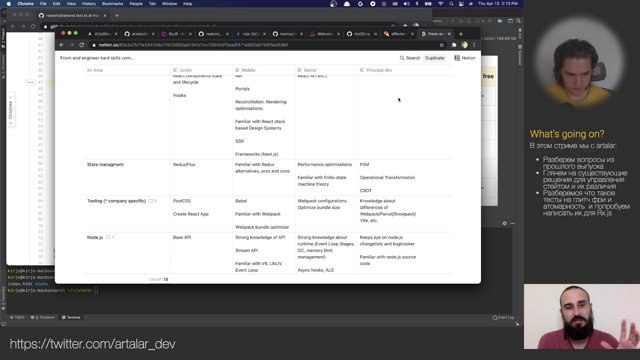Click the Duplicate button
The height and width of the screenshot is (360, 640).
tap(434, 58)
